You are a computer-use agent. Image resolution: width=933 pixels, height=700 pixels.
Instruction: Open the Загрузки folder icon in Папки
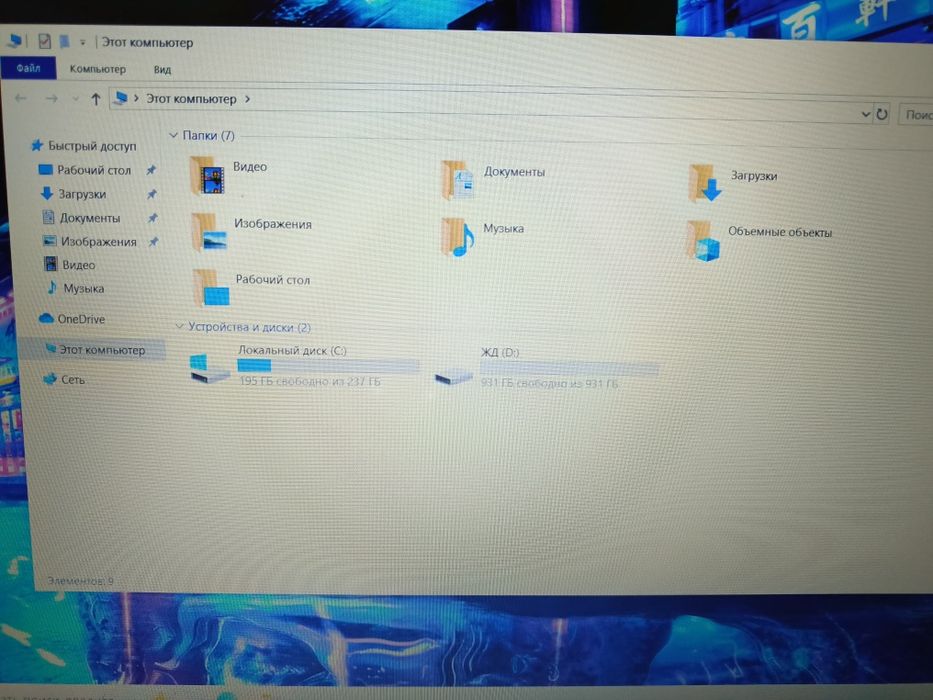coord(705,183)
